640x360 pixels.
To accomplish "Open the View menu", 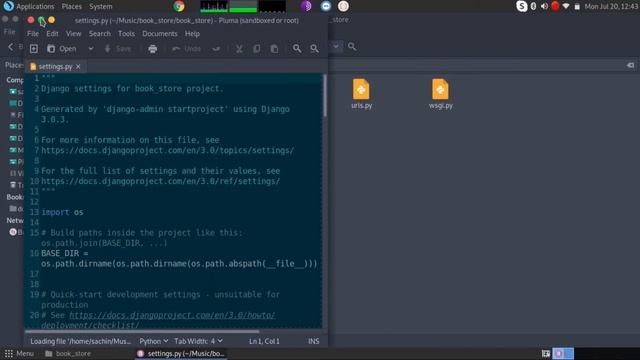I will 73,33.
